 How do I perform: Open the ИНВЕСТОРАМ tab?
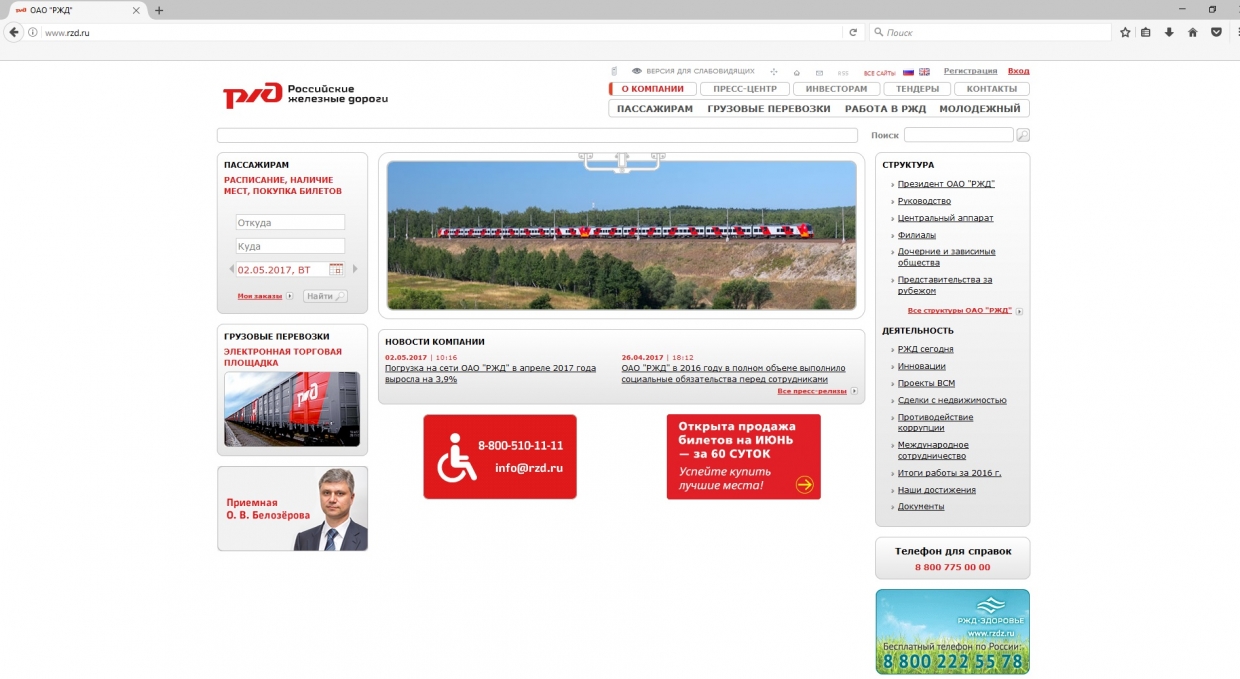pyautogui.click(x=836, y=89)
